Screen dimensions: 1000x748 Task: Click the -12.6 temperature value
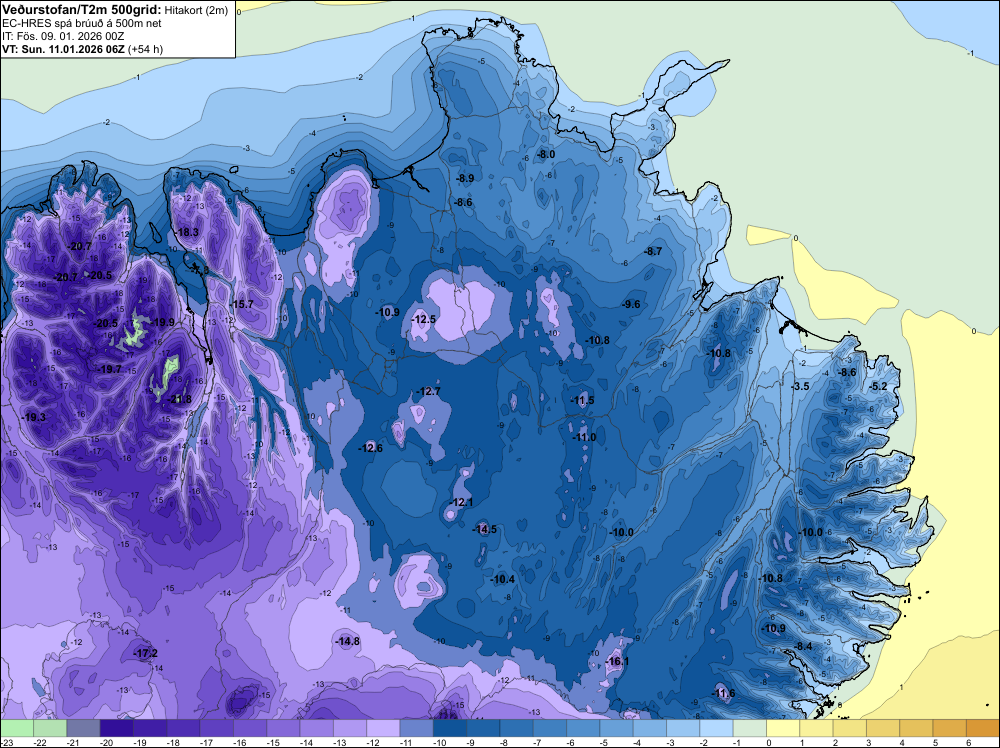(370, 448)
